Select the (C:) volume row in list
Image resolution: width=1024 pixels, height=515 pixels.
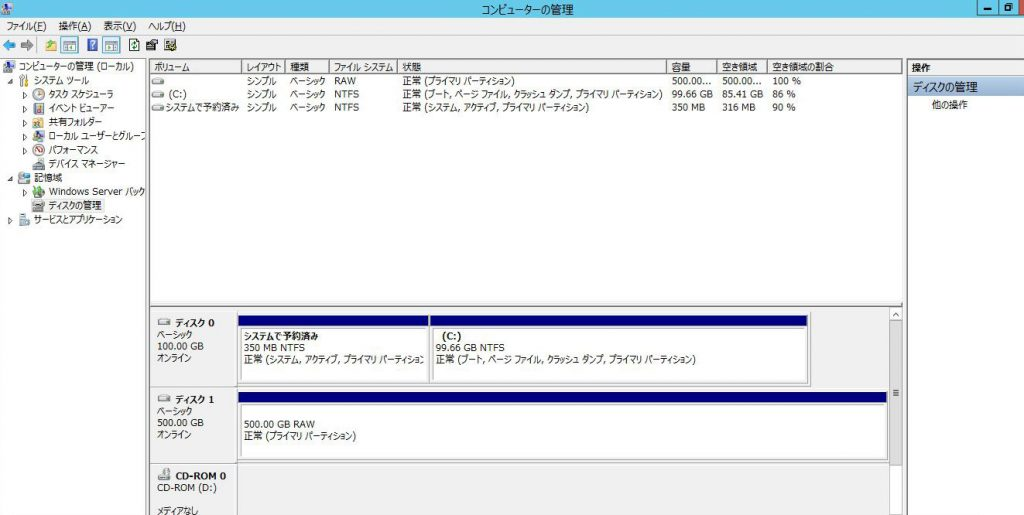[178, 94]
